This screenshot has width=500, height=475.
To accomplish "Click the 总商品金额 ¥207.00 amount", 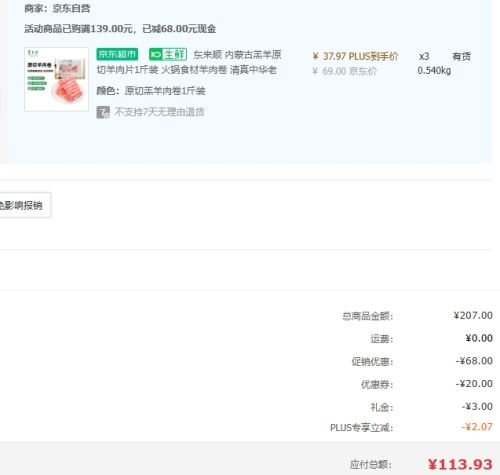I will 473,315.
